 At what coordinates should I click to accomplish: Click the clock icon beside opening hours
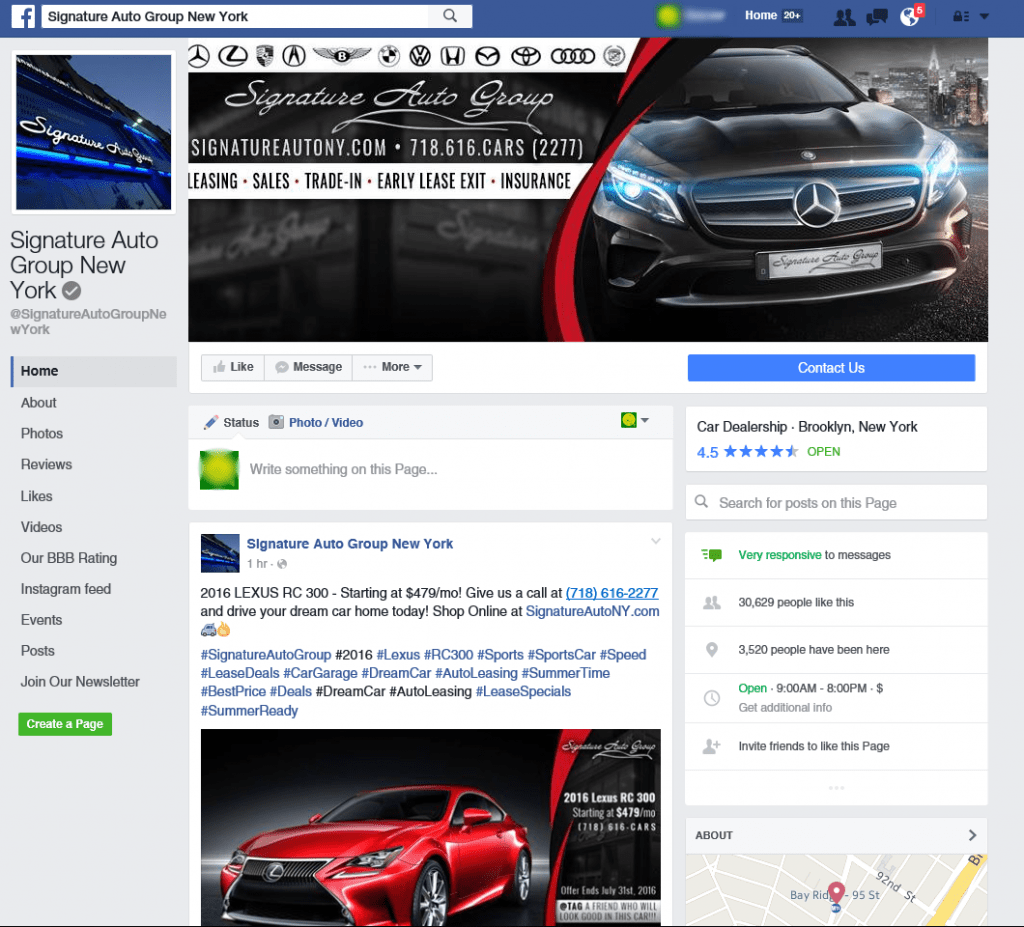pos(712,698)
